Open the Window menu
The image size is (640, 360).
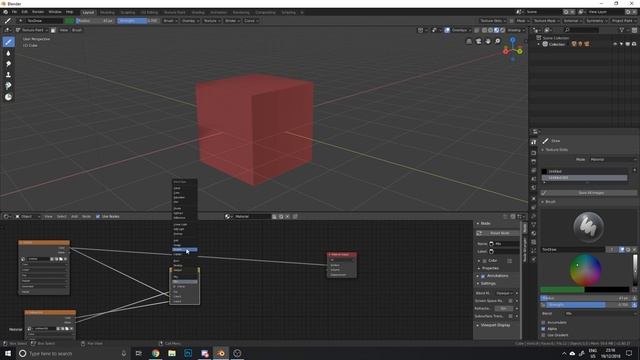[55, 12]
